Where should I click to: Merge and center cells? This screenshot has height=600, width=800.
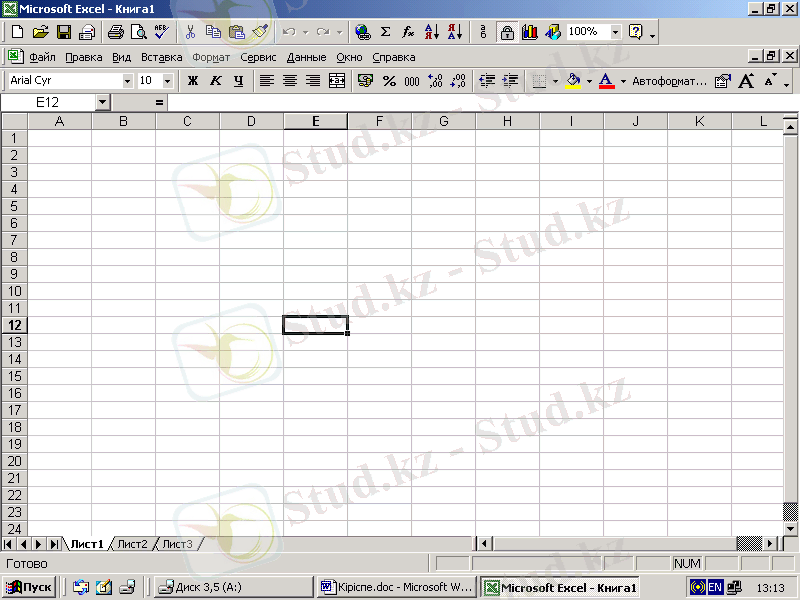337,81
